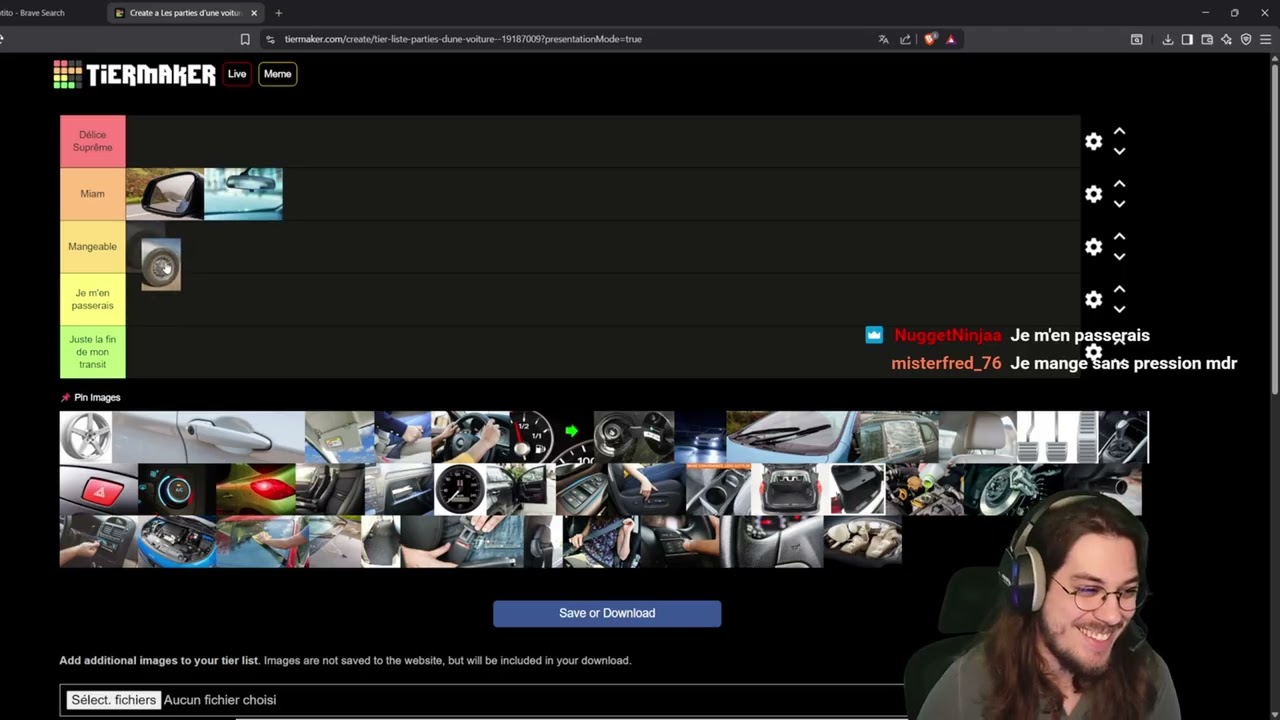This screenshot has width=1280, height=720.
Task: Pick the window sunshade image
Action: click(x=897, y=437)
